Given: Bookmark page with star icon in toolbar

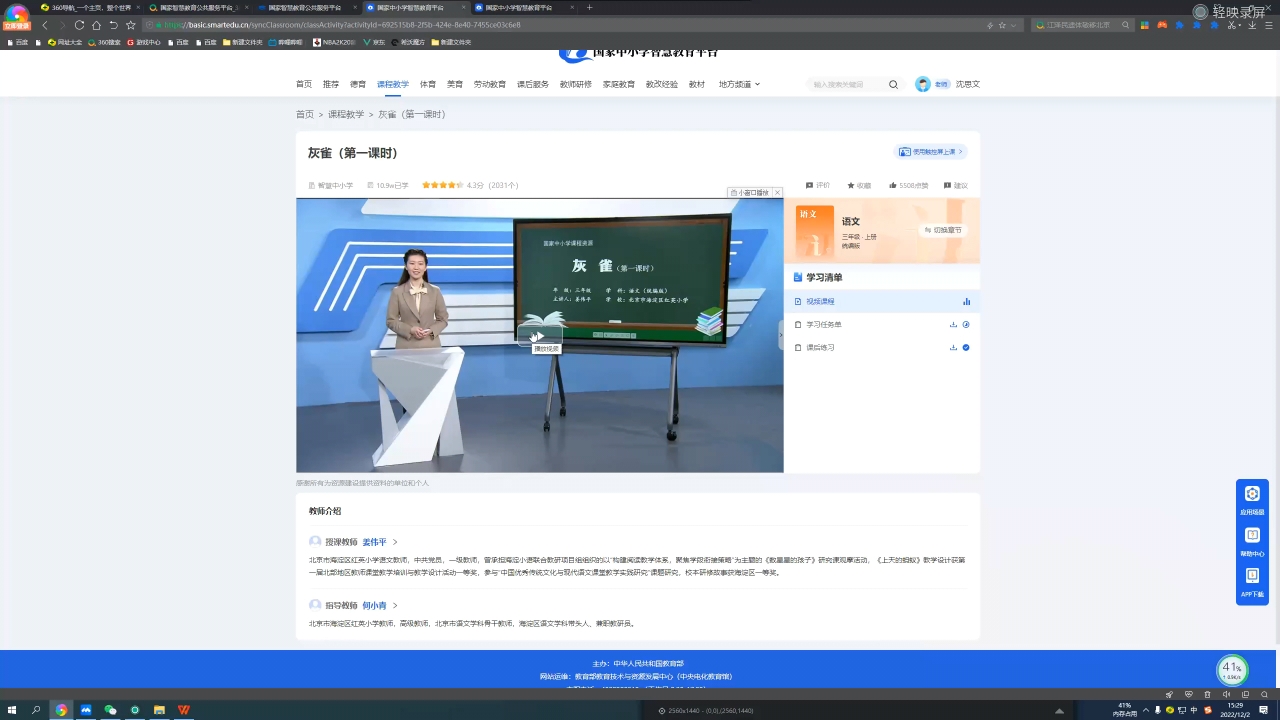Looking at the screenshot, I should [130, 25].
